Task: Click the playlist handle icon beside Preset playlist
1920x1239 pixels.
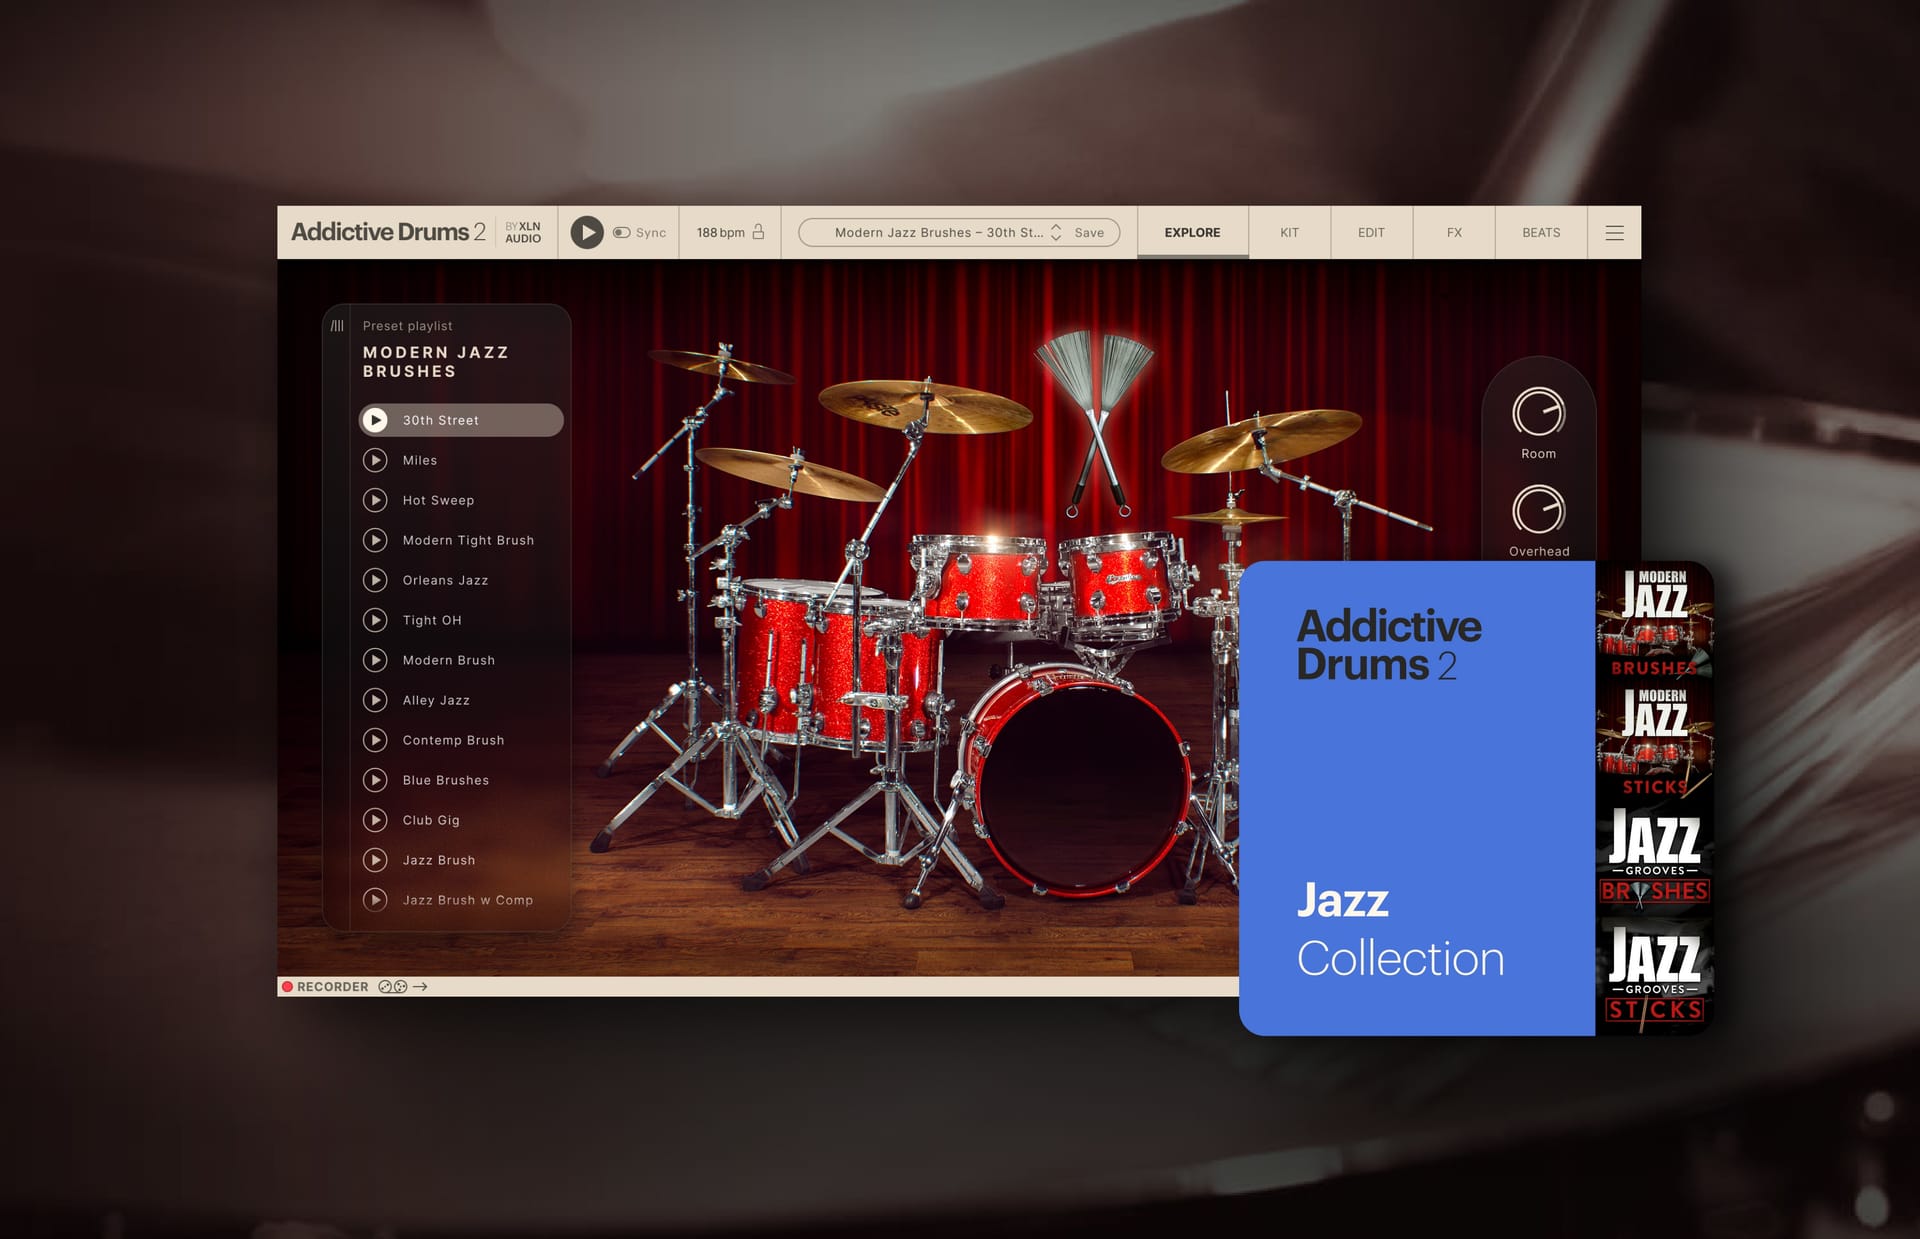Action: point(337,326)
